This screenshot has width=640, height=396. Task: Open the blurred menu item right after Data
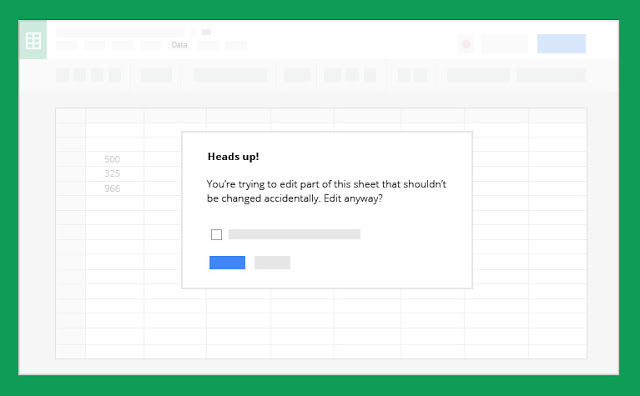(208, 45)
